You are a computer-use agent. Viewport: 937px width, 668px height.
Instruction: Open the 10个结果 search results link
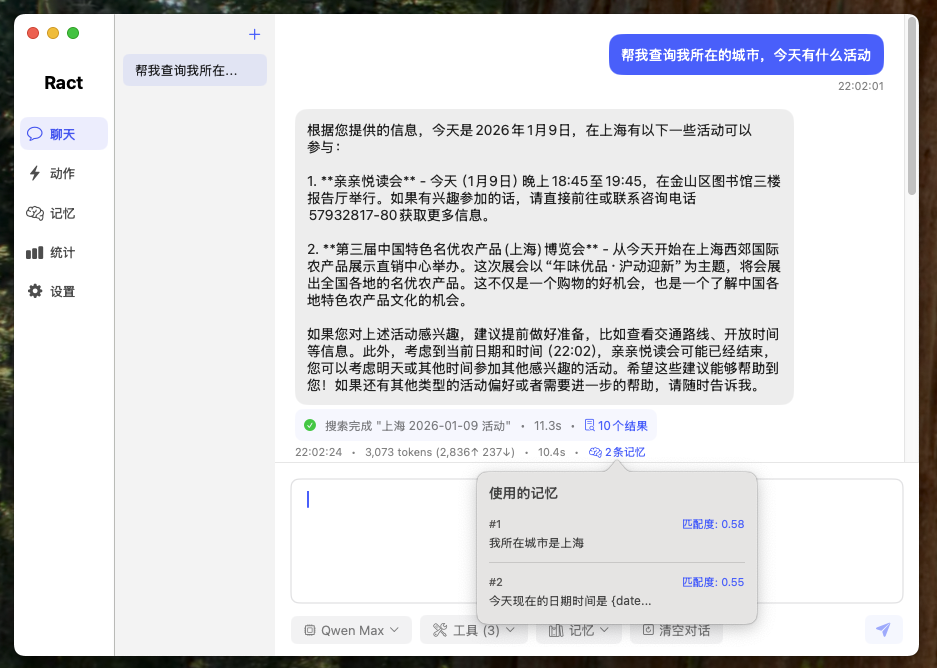616,425
